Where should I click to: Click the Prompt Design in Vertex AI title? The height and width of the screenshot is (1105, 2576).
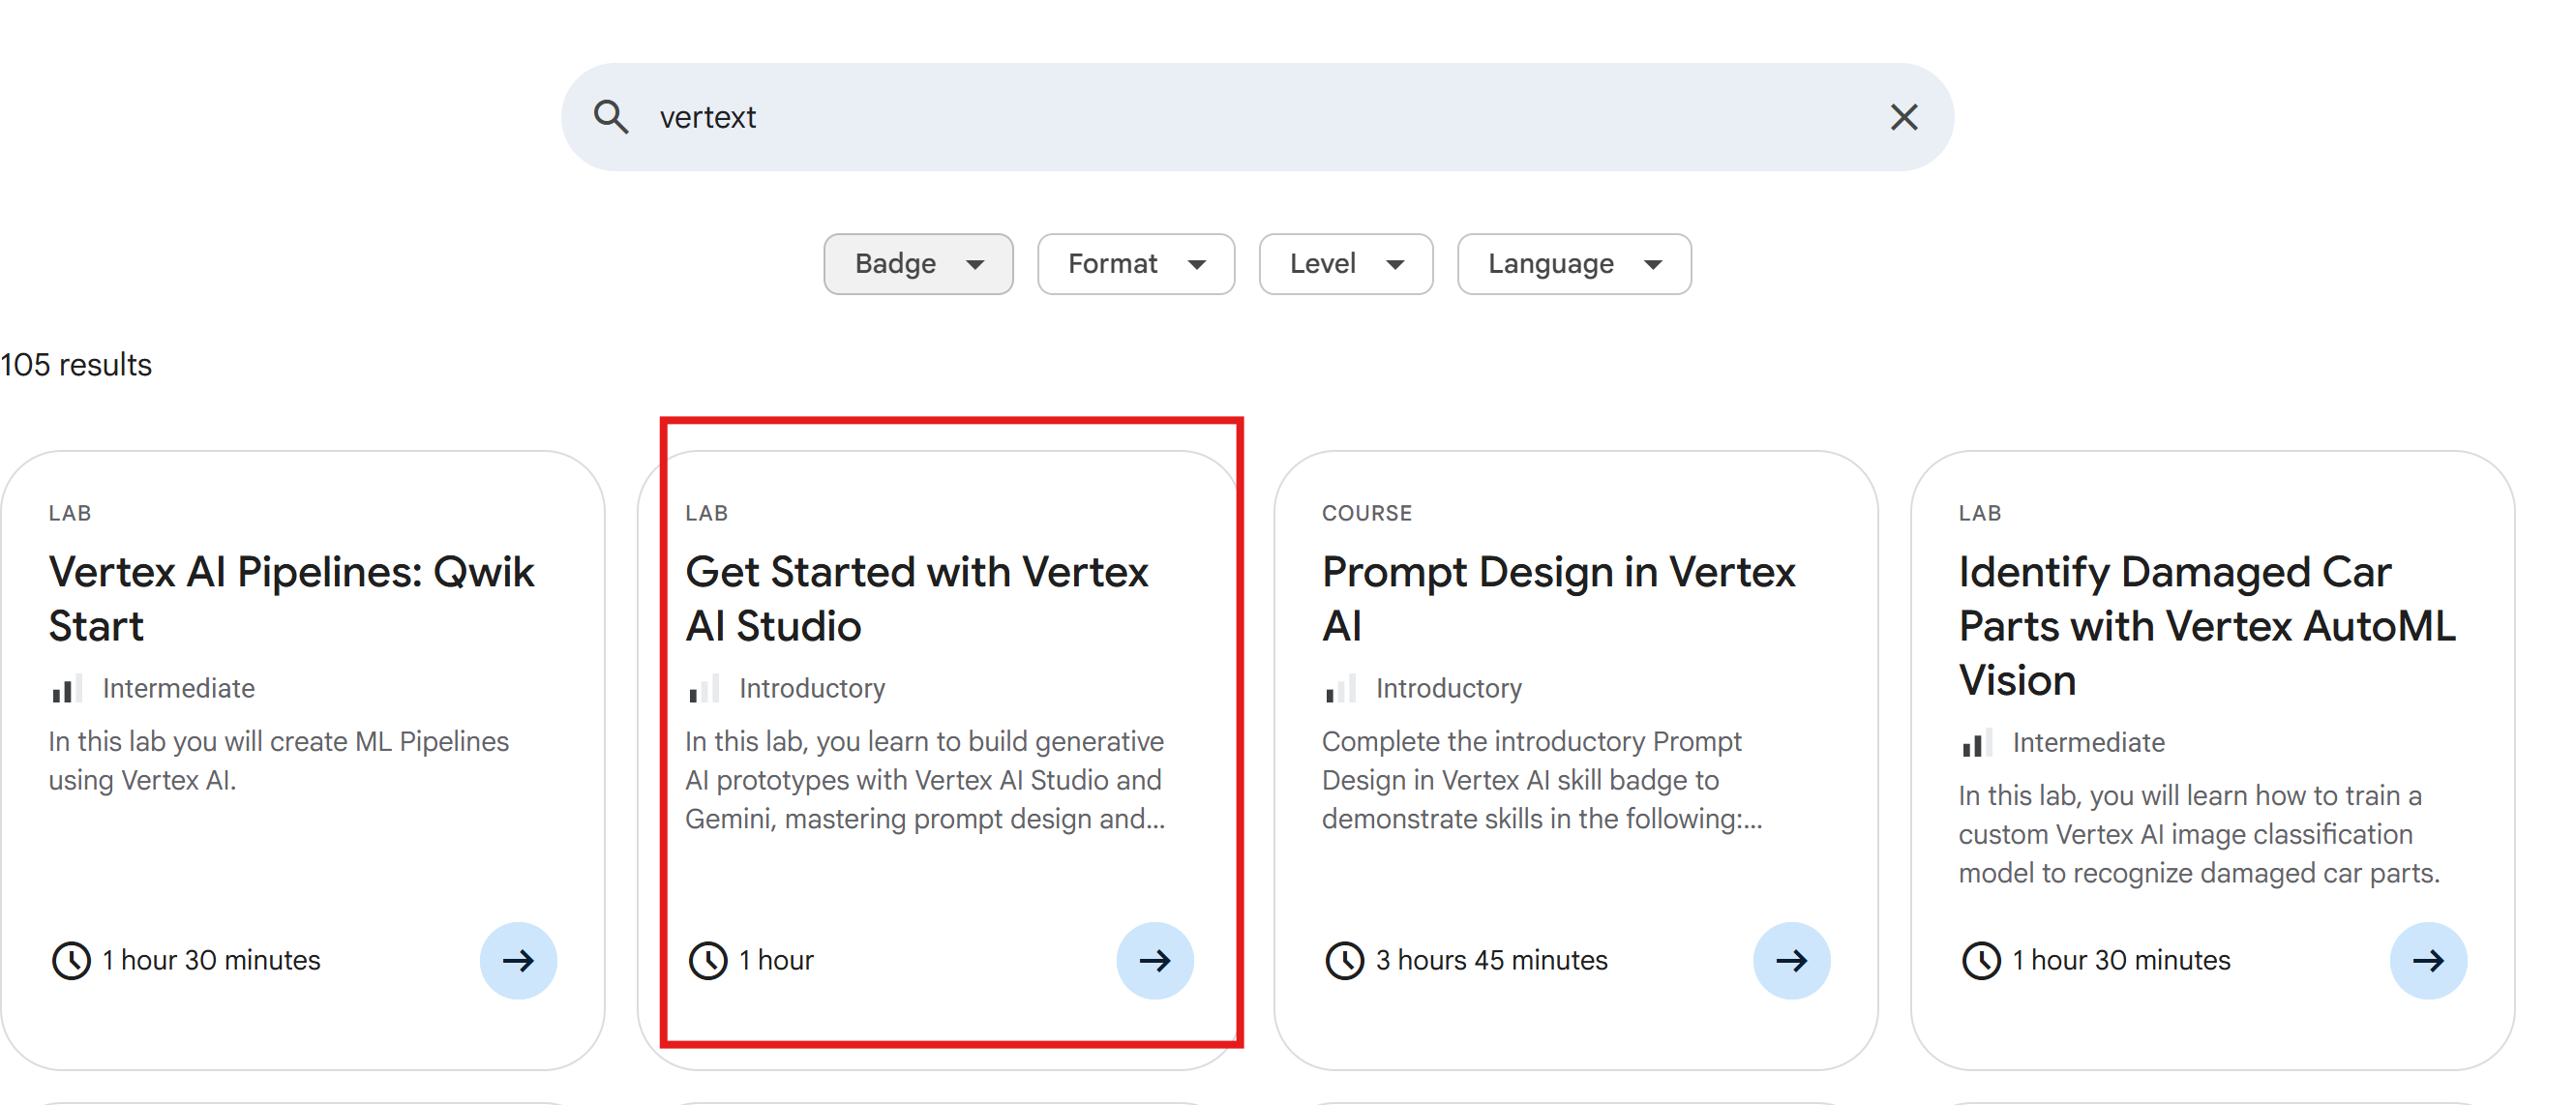click(1558, 598)
